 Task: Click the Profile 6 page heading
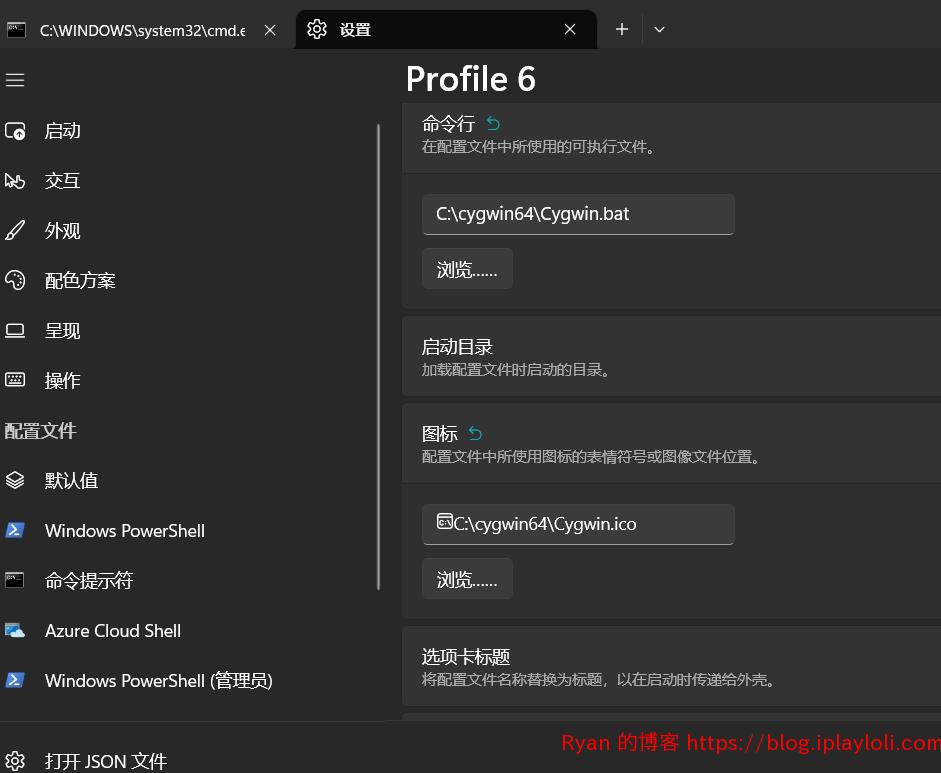tap(470, 79)
